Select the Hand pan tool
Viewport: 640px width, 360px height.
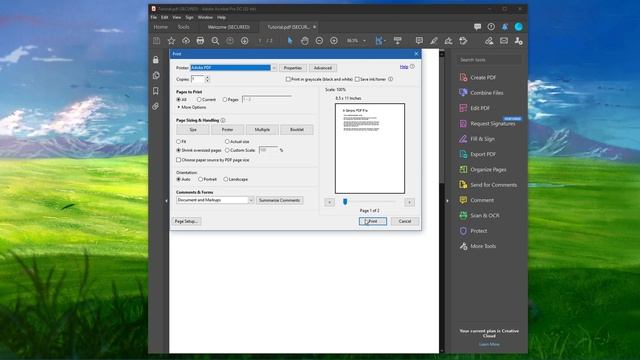[304, 41]
